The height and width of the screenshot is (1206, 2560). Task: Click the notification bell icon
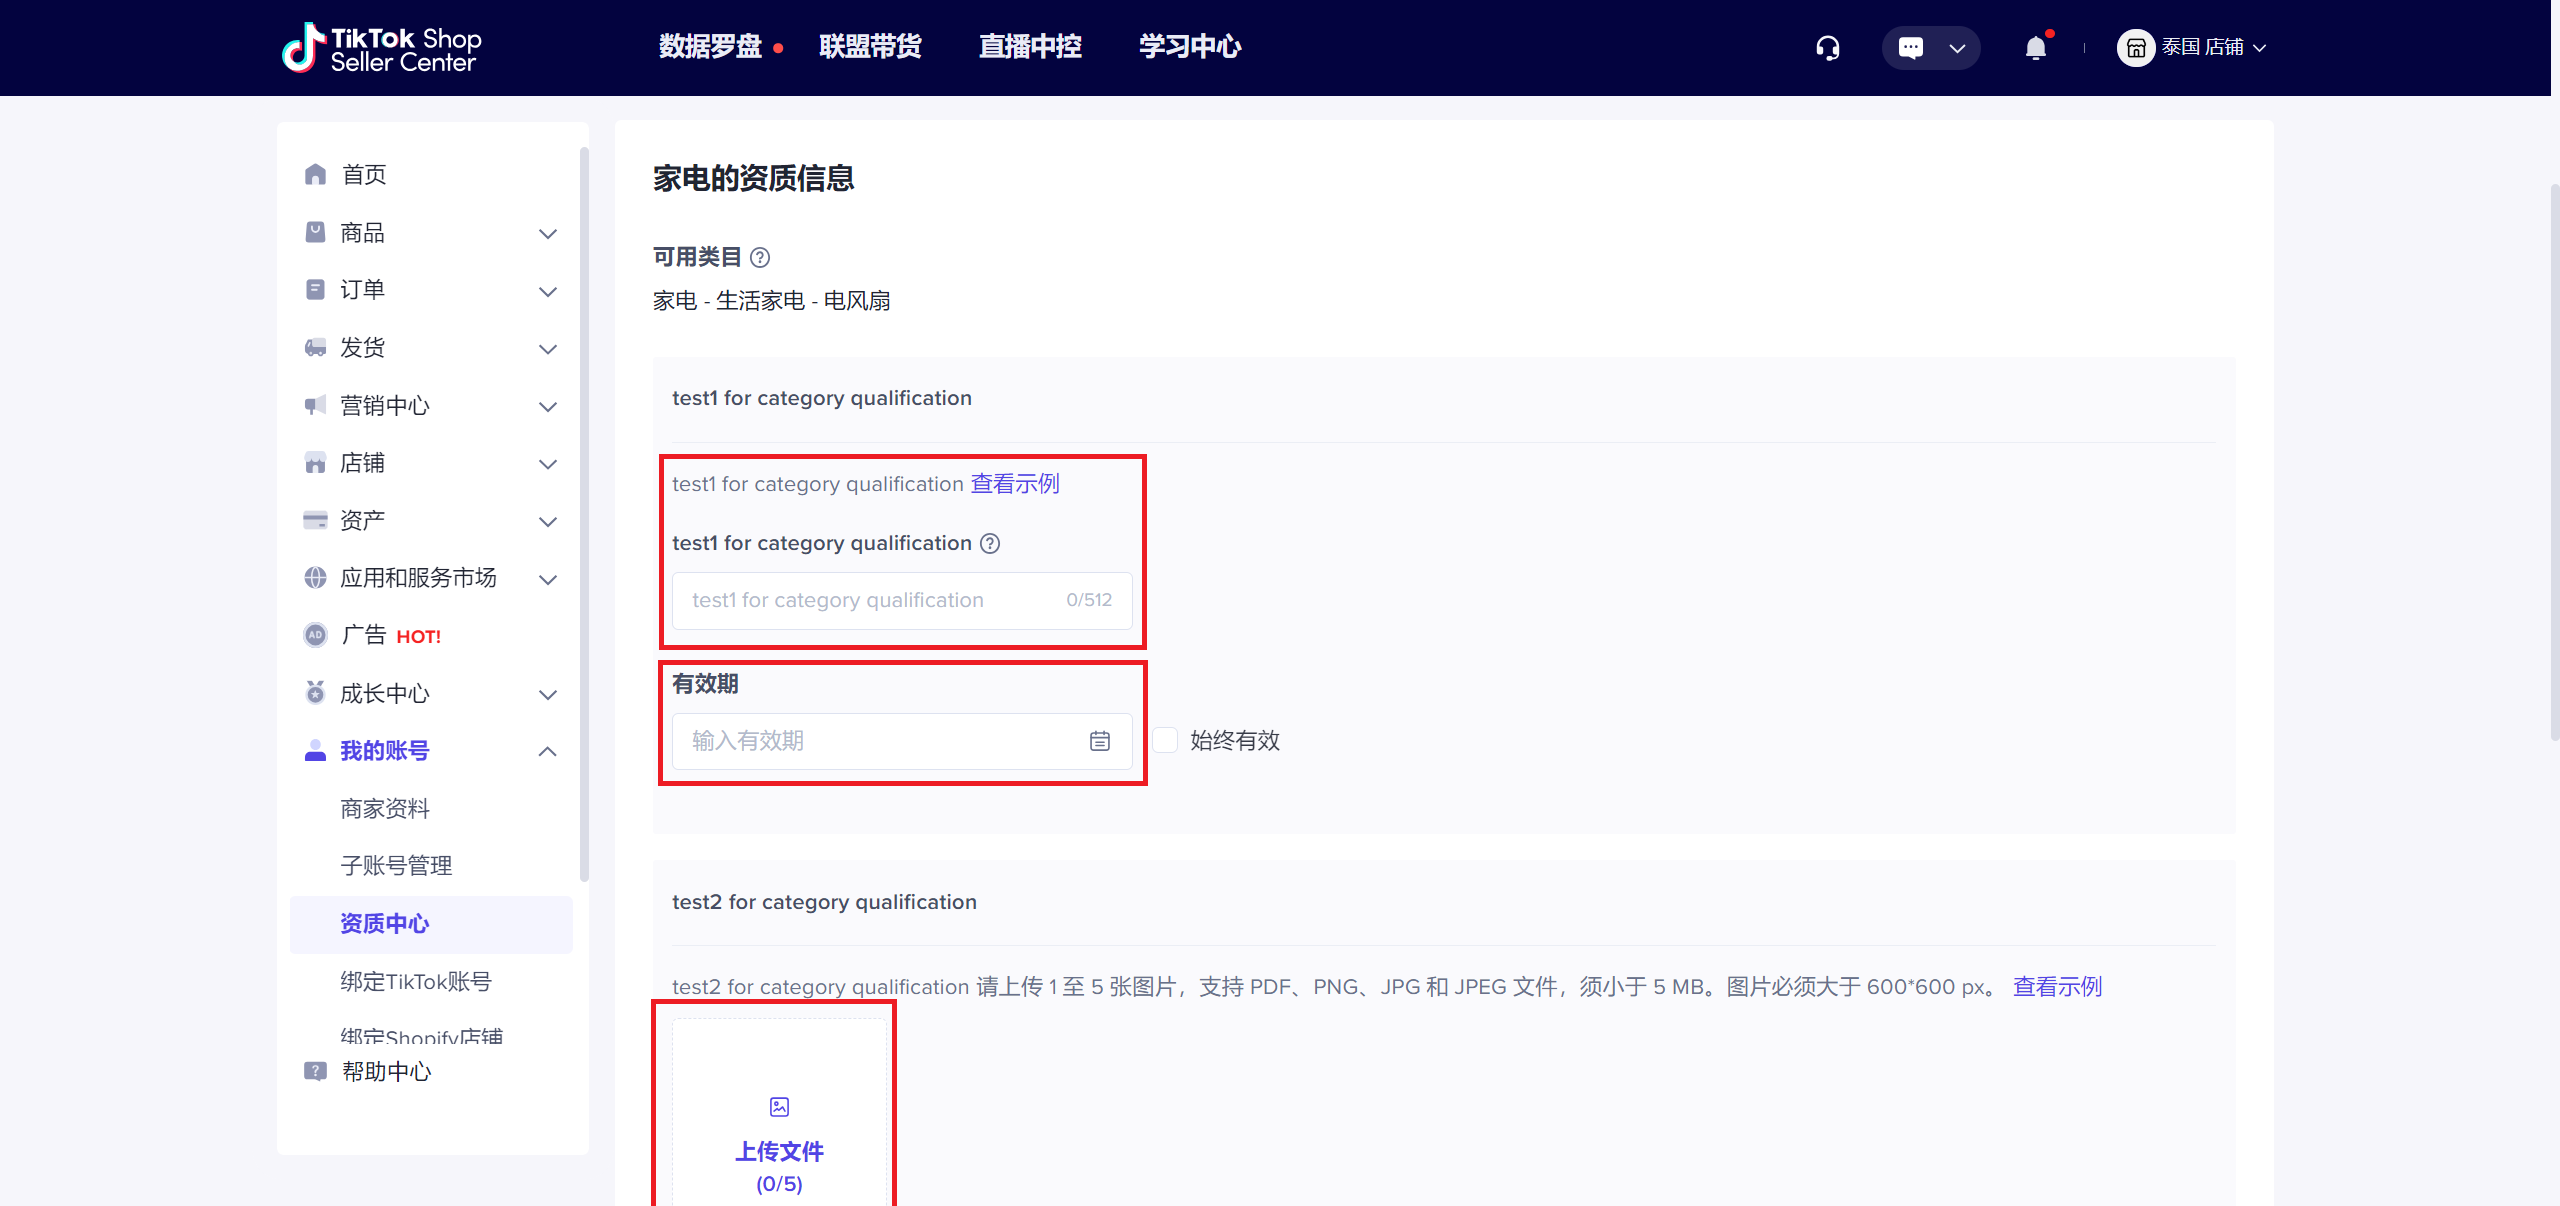tap(2035, 48)
